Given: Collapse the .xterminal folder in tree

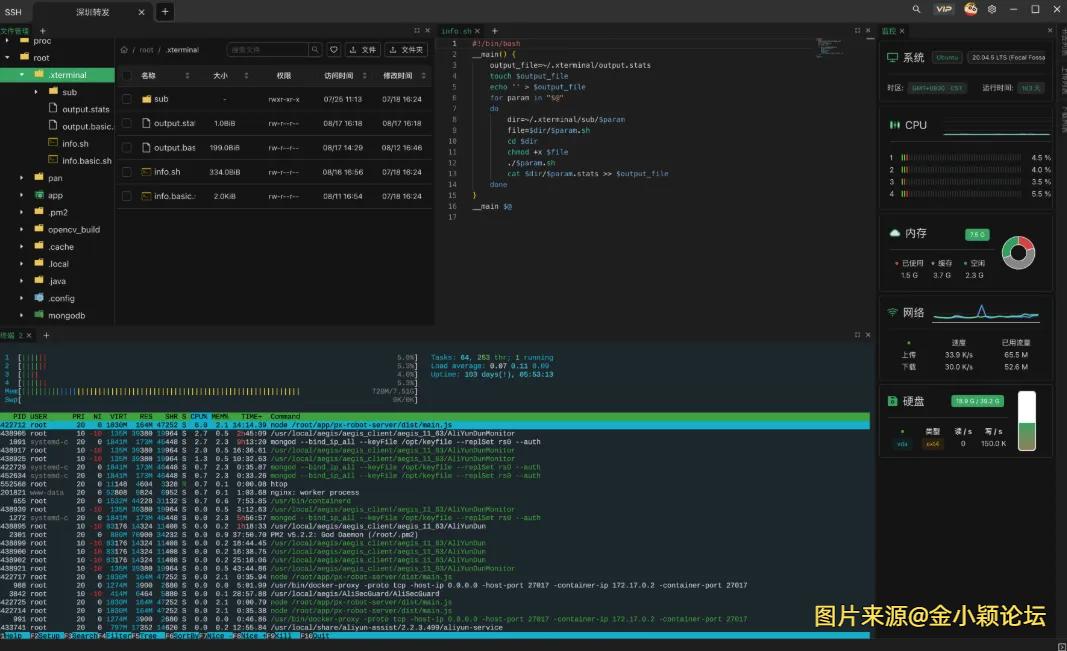Looking at the screenshot, I should pos(22,75).
